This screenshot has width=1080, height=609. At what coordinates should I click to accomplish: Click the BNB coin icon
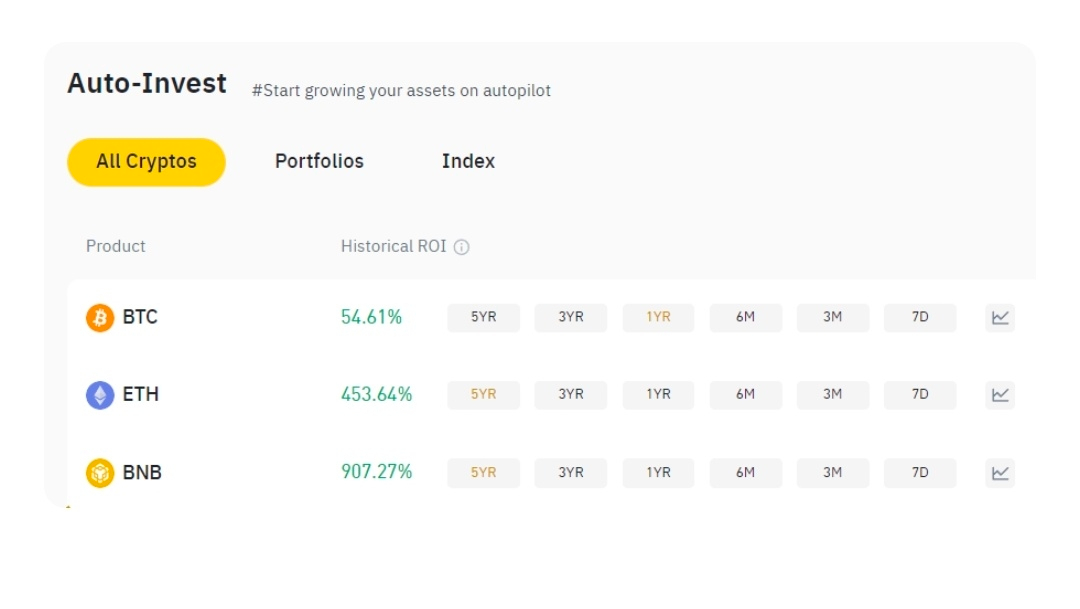(x=100, y=472)
